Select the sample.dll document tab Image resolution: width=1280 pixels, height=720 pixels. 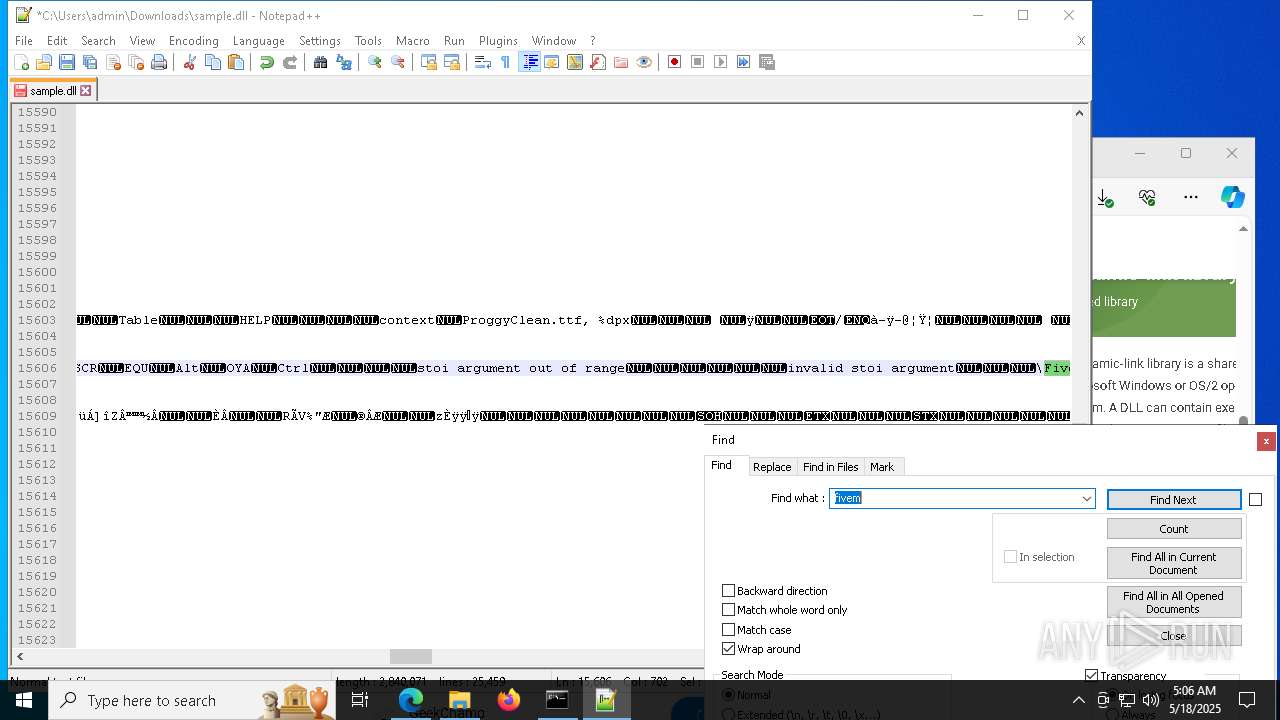point(51,90)
